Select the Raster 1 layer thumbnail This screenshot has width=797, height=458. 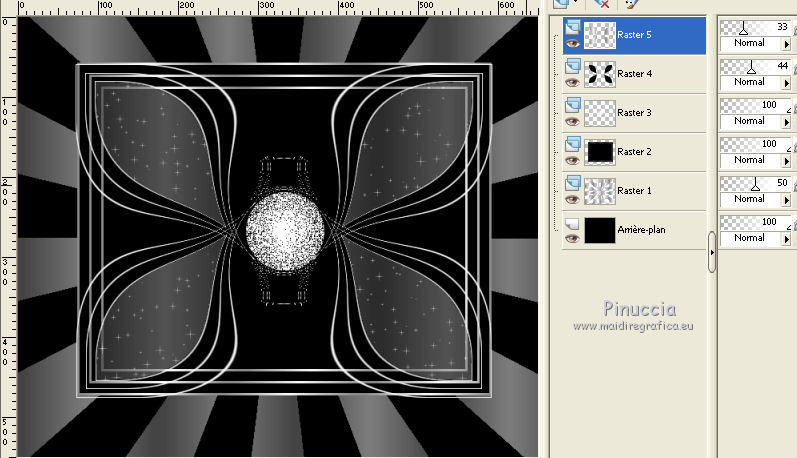point(600,191)
